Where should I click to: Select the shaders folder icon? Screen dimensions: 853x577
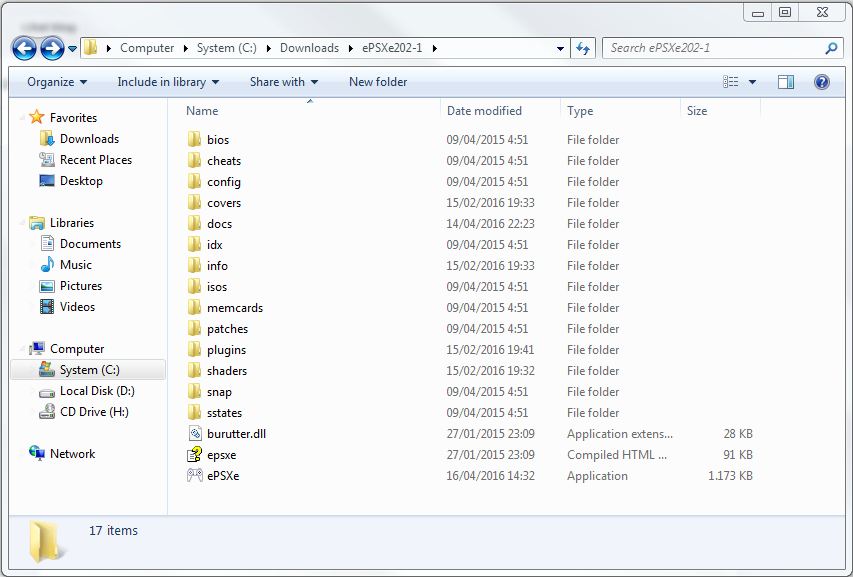(x=194, y=371)
